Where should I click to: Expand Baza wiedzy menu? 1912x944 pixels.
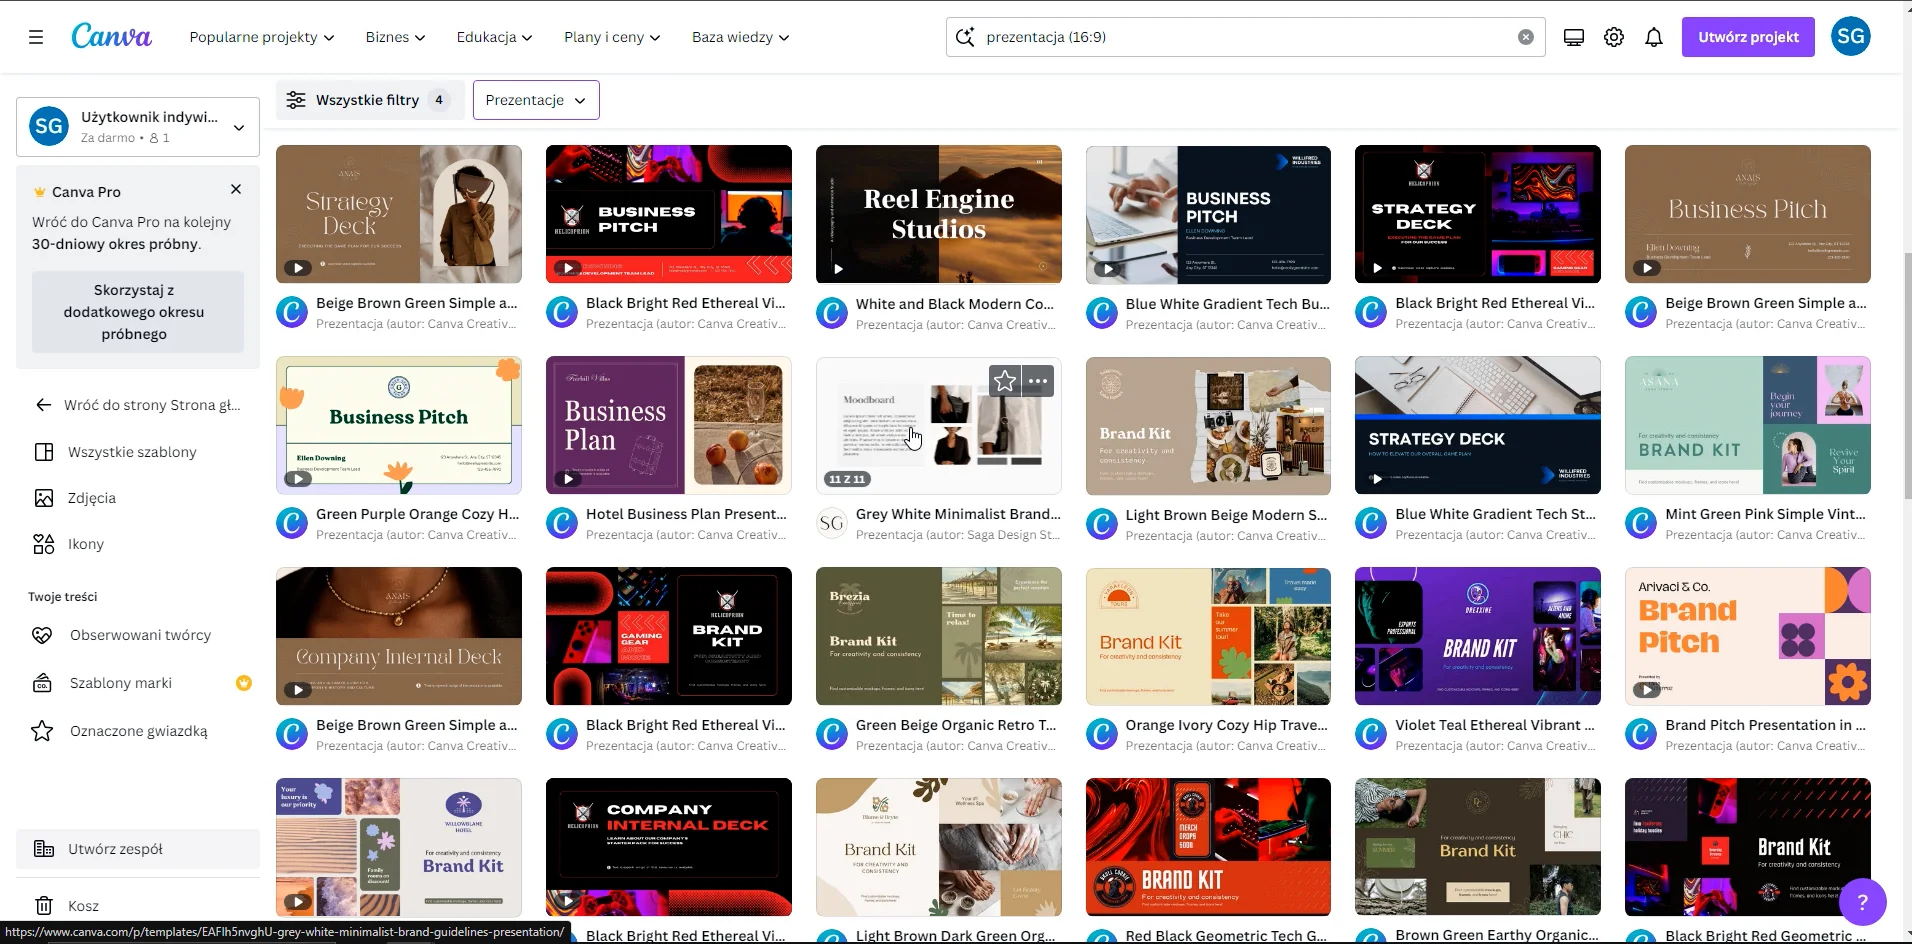(740, 37)
